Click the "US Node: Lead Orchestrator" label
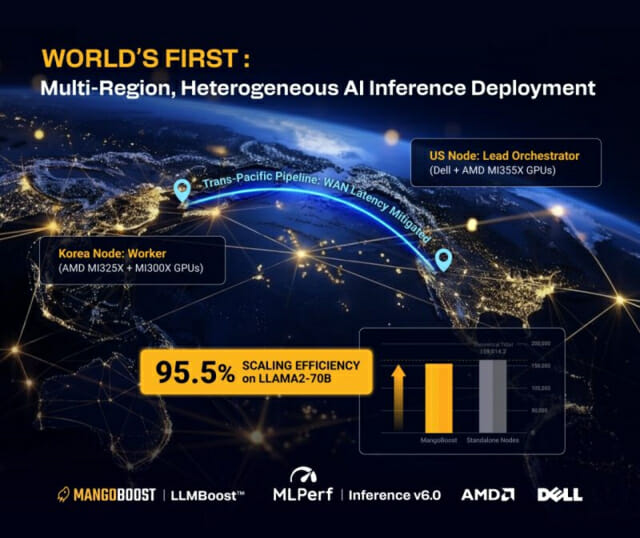This screenshot has width=640, height=538. (x=504, y=156)
